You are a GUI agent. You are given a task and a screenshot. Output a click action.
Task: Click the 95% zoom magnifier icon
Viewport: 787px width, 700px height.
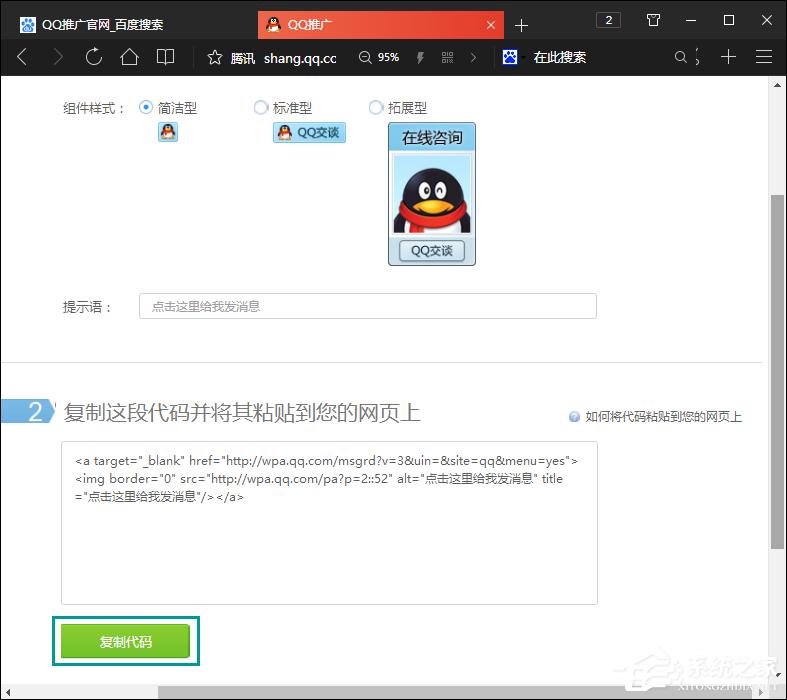tap(365, 57)
